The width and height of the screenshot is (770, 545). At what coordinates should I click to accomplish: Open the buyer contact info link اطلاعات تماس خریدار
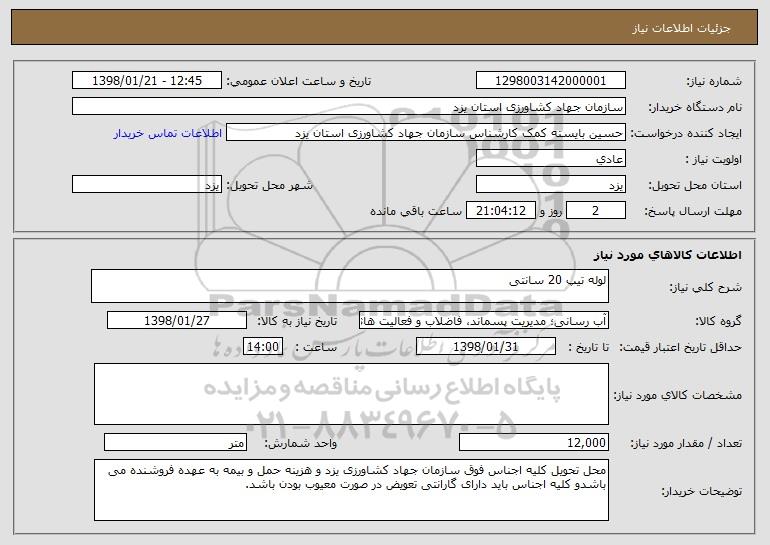point(167,133)
